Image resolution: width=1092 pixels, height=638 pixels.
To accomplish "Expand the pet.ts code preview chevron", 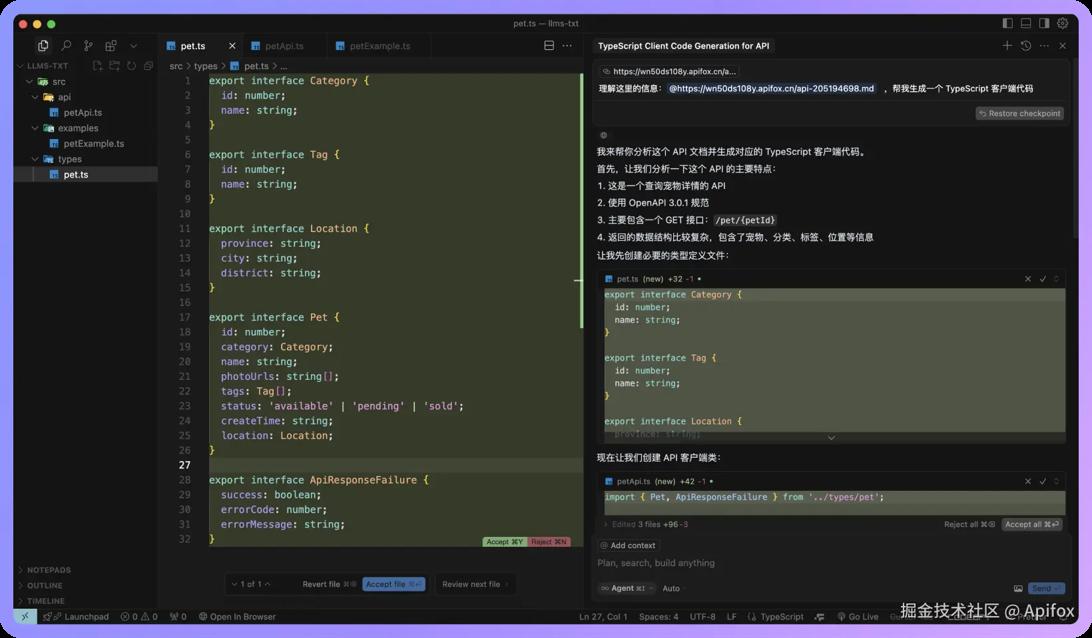I will pyautogui.click(x=831, y=438).
